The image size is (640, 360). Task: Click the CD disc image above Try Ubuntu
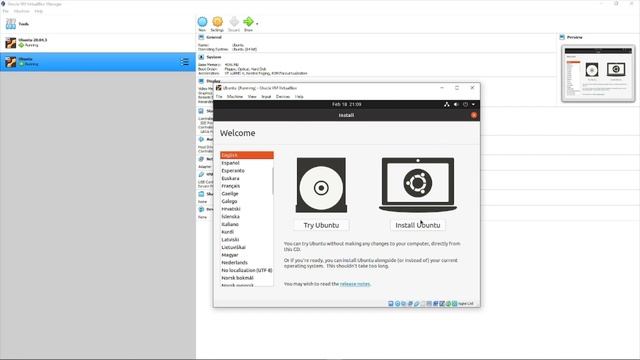(x=321, y=185)
